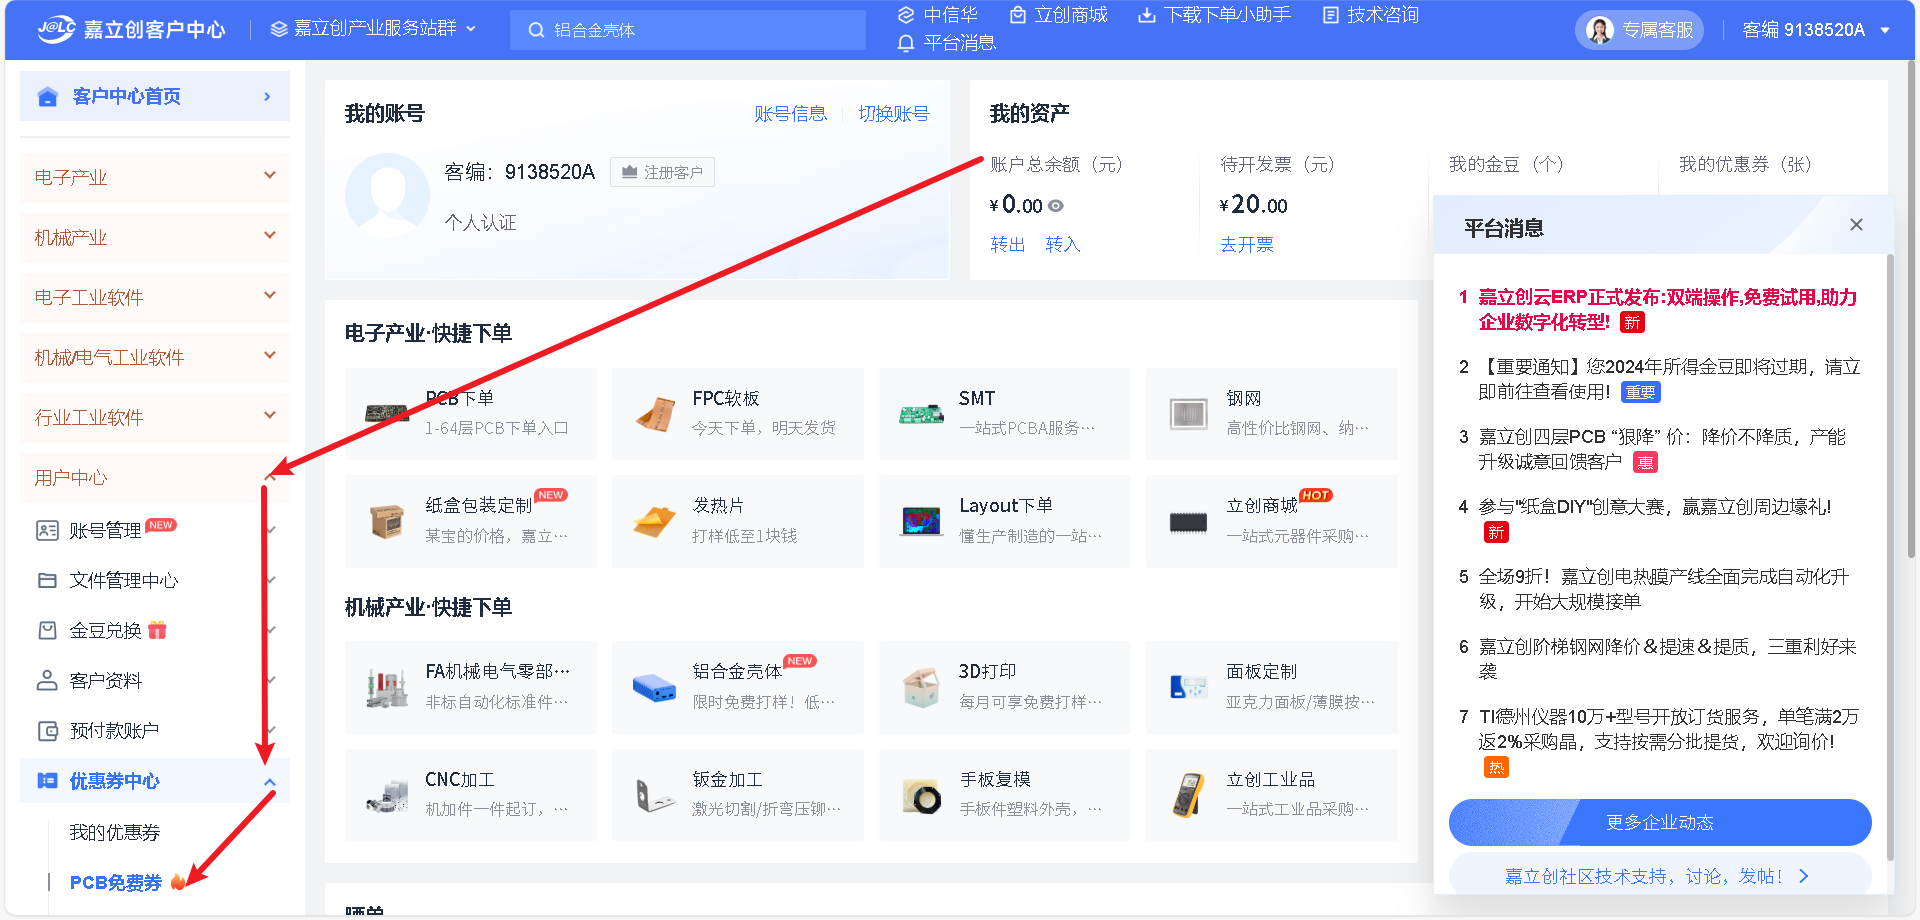Close the 平台消息 panel

click(x=1856, y=225)
